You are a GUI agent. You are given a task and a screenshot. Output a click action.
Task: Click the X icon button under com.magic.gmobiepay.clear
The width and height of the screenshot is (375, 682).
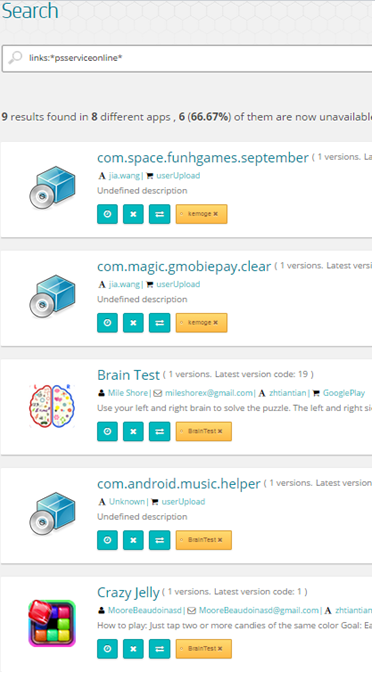click(x=133, y=323)
